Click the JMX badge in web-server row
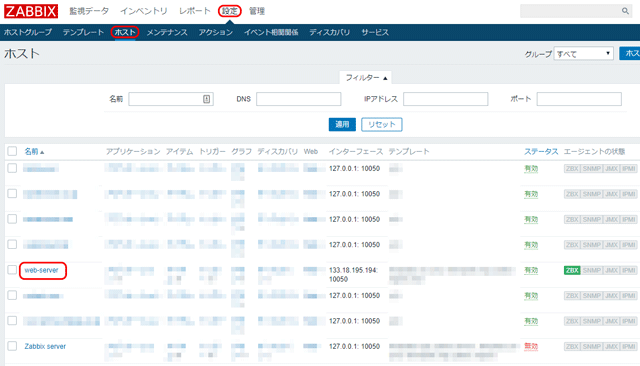Screen dimensions: 640x366 [611, 270]
